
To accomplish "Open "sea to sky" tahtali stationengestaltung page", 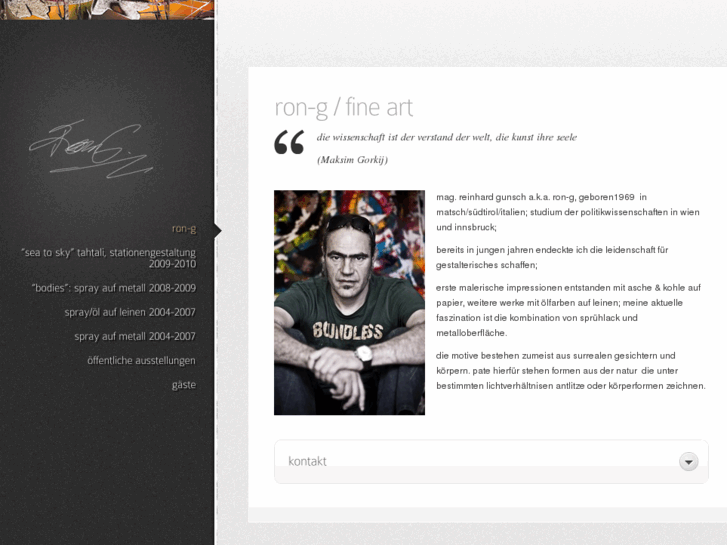I will 108,258.
